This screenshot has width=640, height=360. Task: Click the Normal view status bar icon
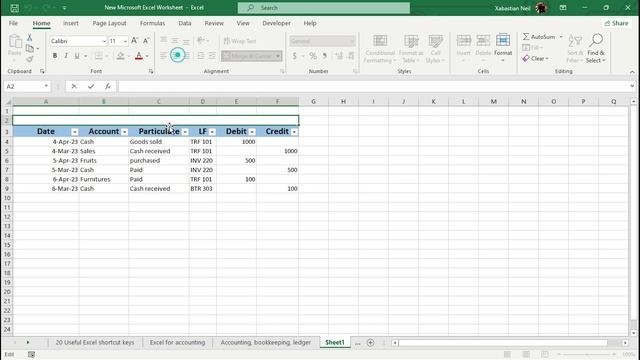point(507,354)
